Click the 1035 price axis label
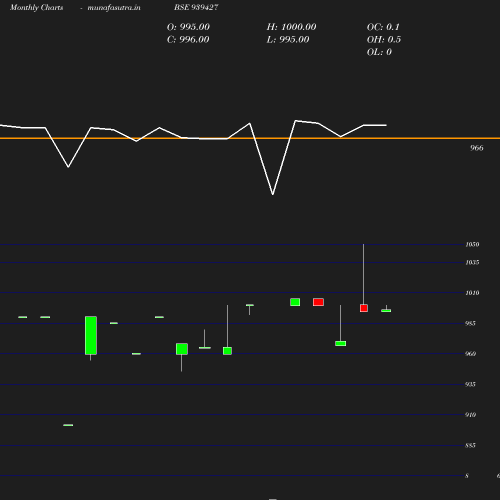This screenshot has height=500, width=500. pos(472,263)
